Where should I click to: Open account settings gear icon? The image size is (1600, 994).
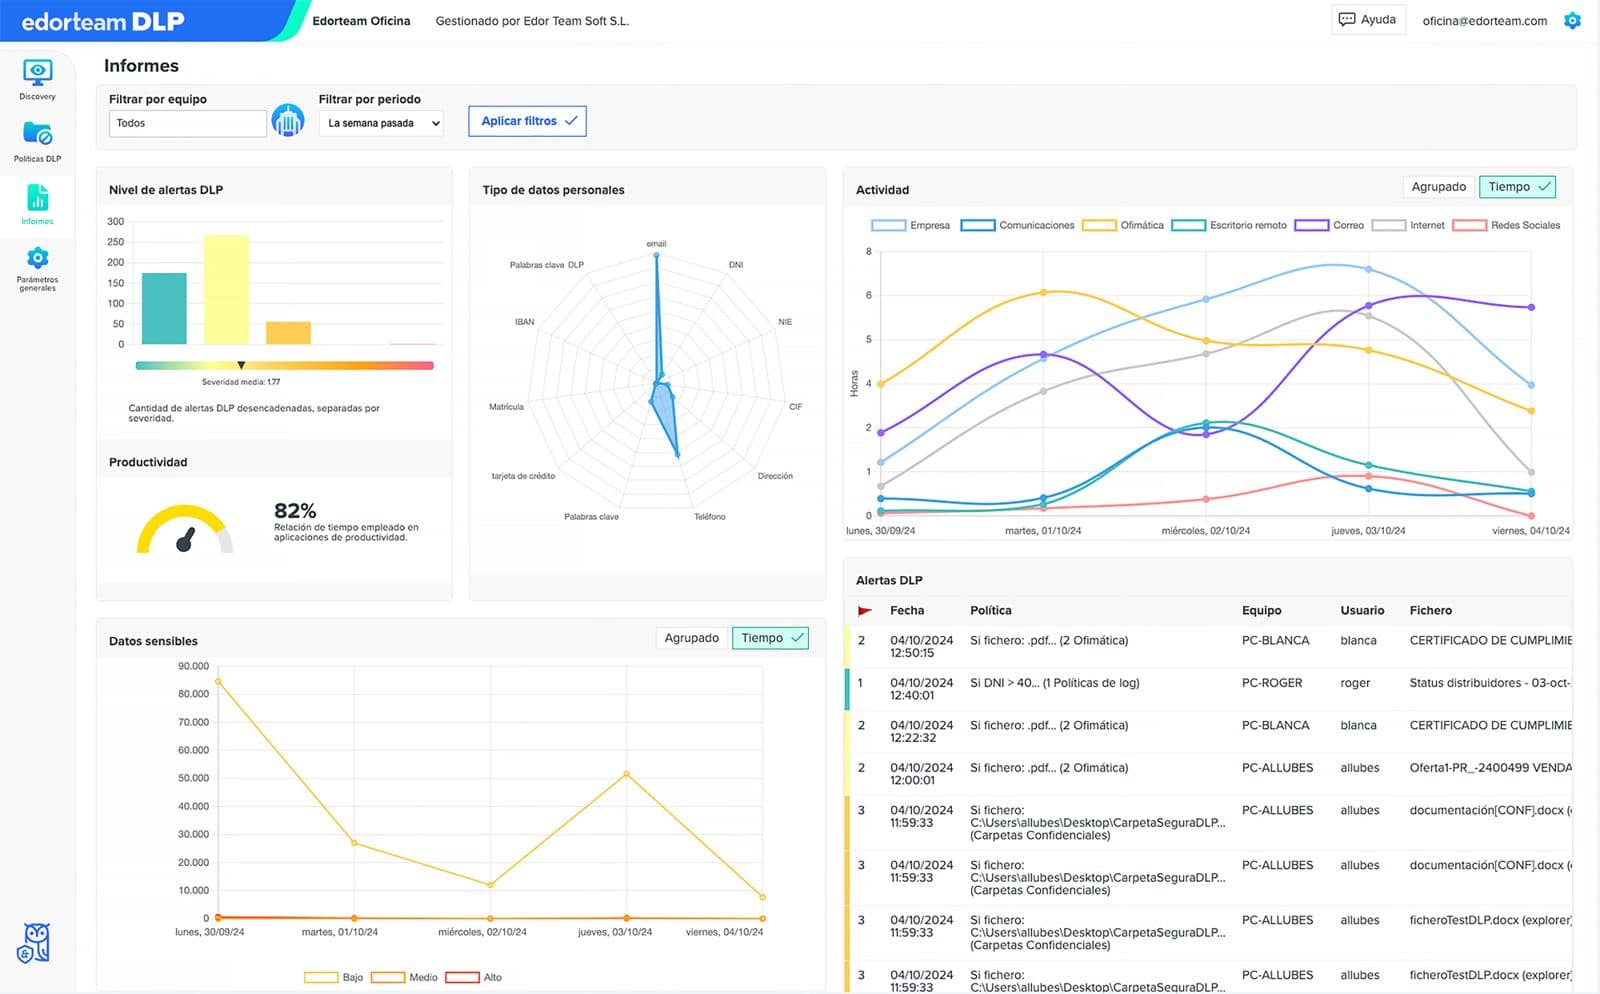click(1572, 20)
